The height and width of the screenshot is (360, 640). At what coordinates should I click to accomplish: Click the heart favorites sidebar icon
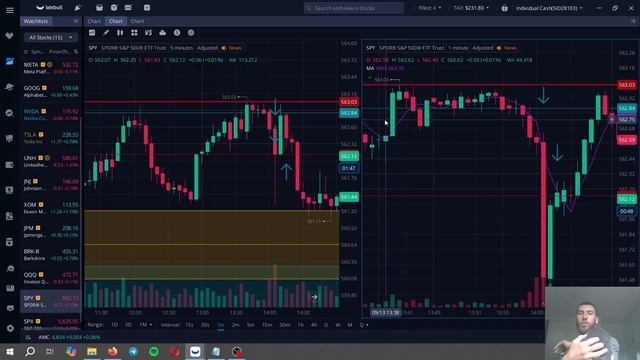[9, 36]
